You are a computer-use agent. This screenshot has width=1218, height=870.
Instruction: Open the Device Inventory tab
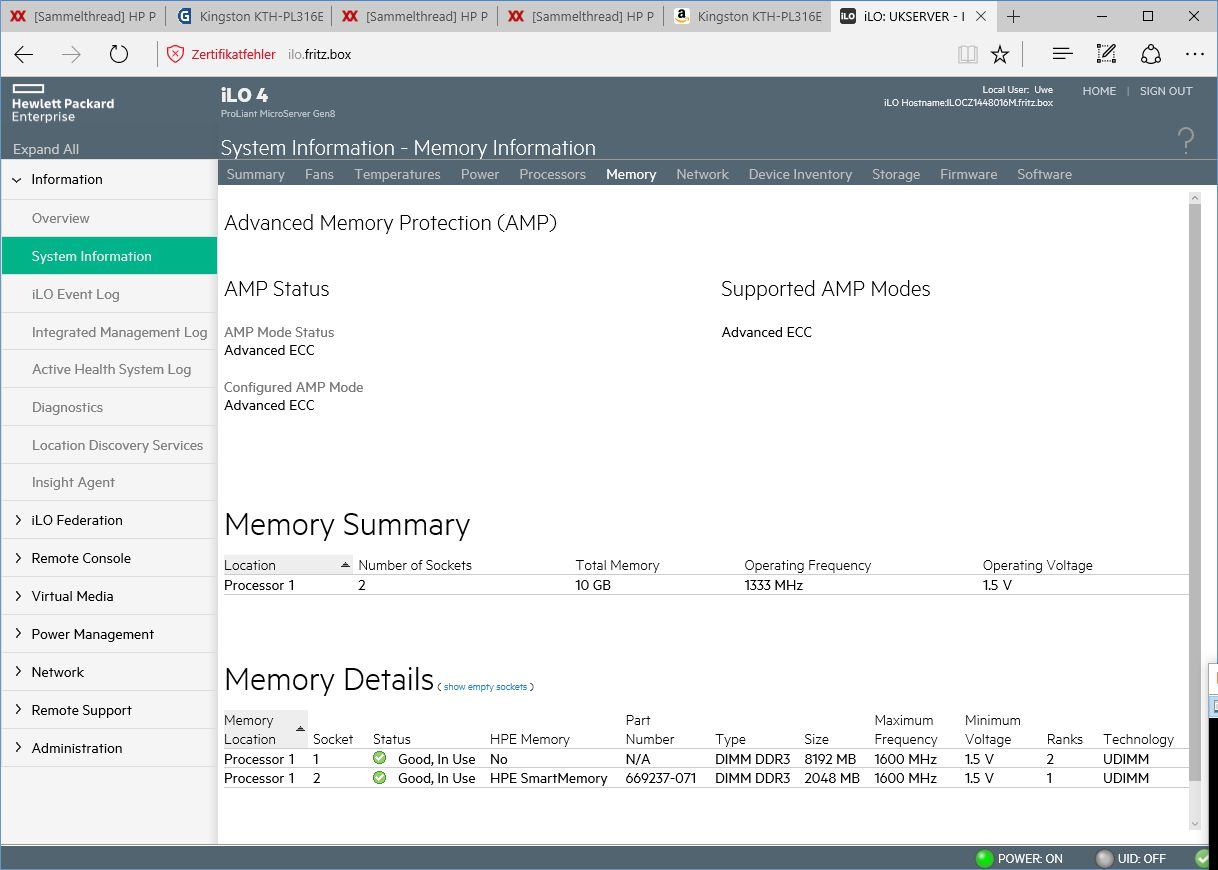[x=800, y=174]
